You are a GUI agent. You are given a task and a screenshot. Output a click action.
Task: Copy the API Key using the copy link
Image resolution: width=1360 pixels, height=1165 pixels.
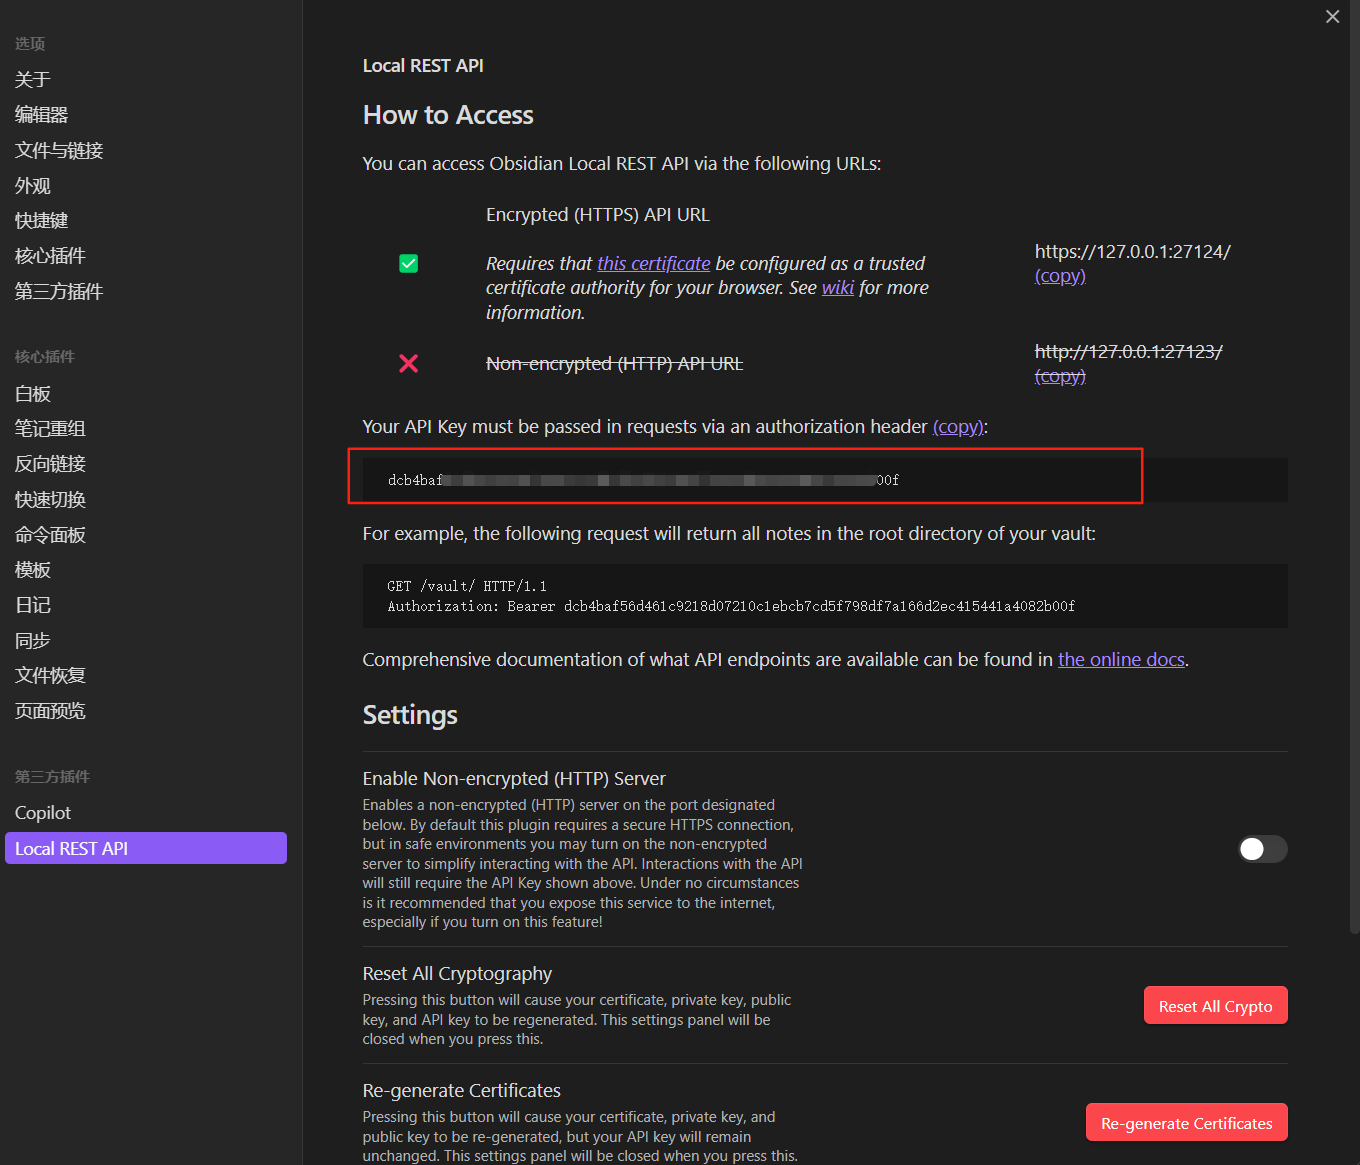(957, 426)
